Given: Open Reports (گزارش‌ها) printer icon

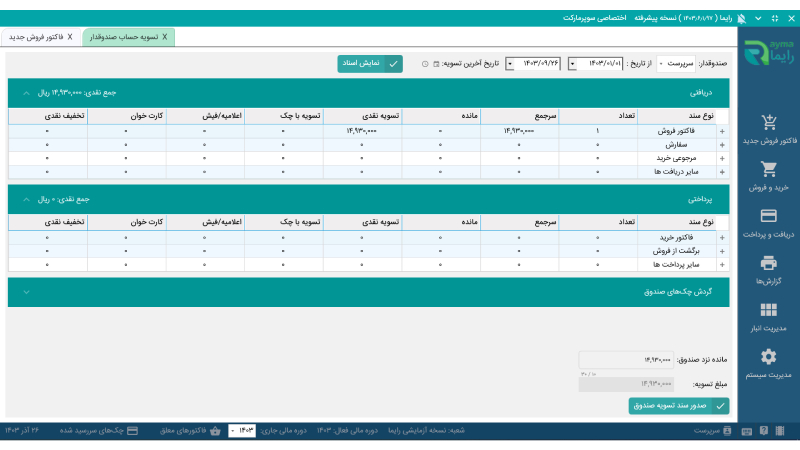Looking at the screenshot, I should pos(768,263).
